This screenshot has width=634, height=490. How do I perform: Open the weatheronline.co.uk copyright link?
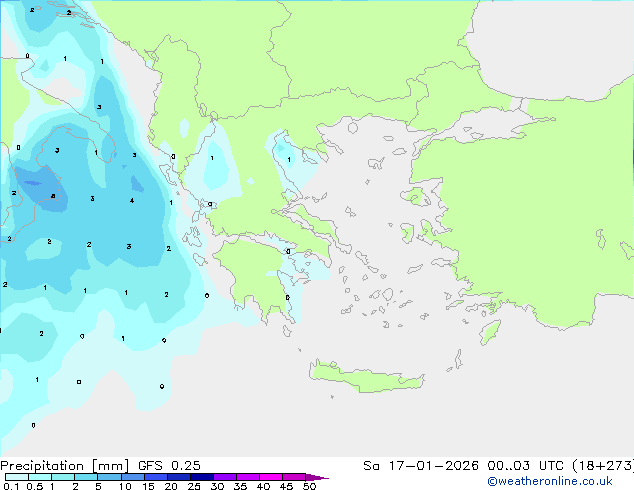tap(550, 481)
